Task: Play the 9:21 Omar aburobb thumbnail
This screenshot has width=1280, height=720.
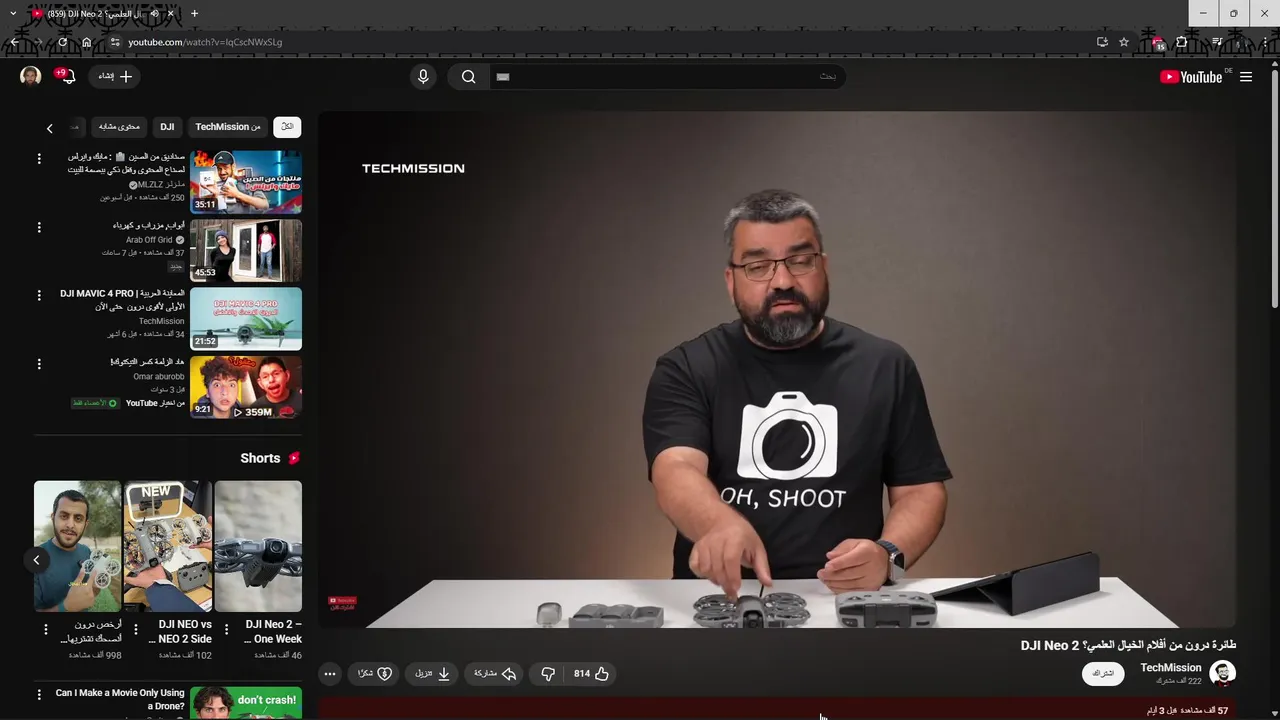Action: point(246,387)
